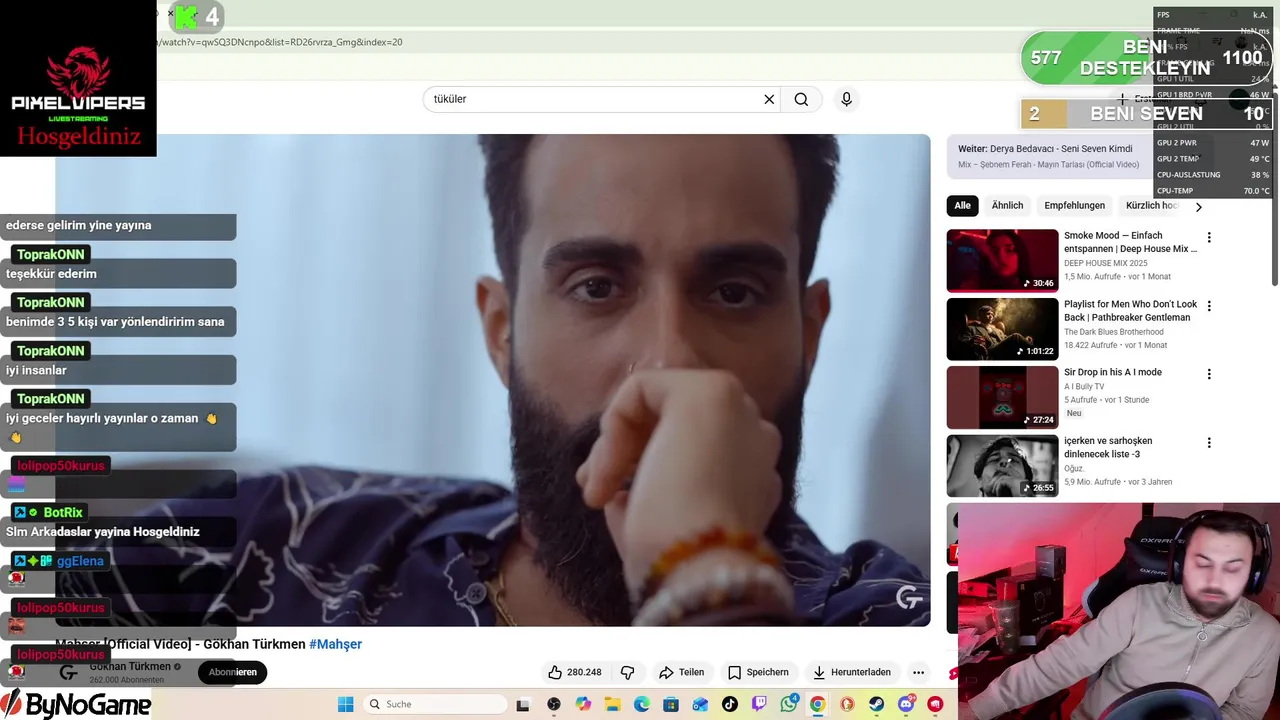Open options menu for Smoke Mood video
The width and height of the screenshot is (1280, 720).
pos(1209,238)
